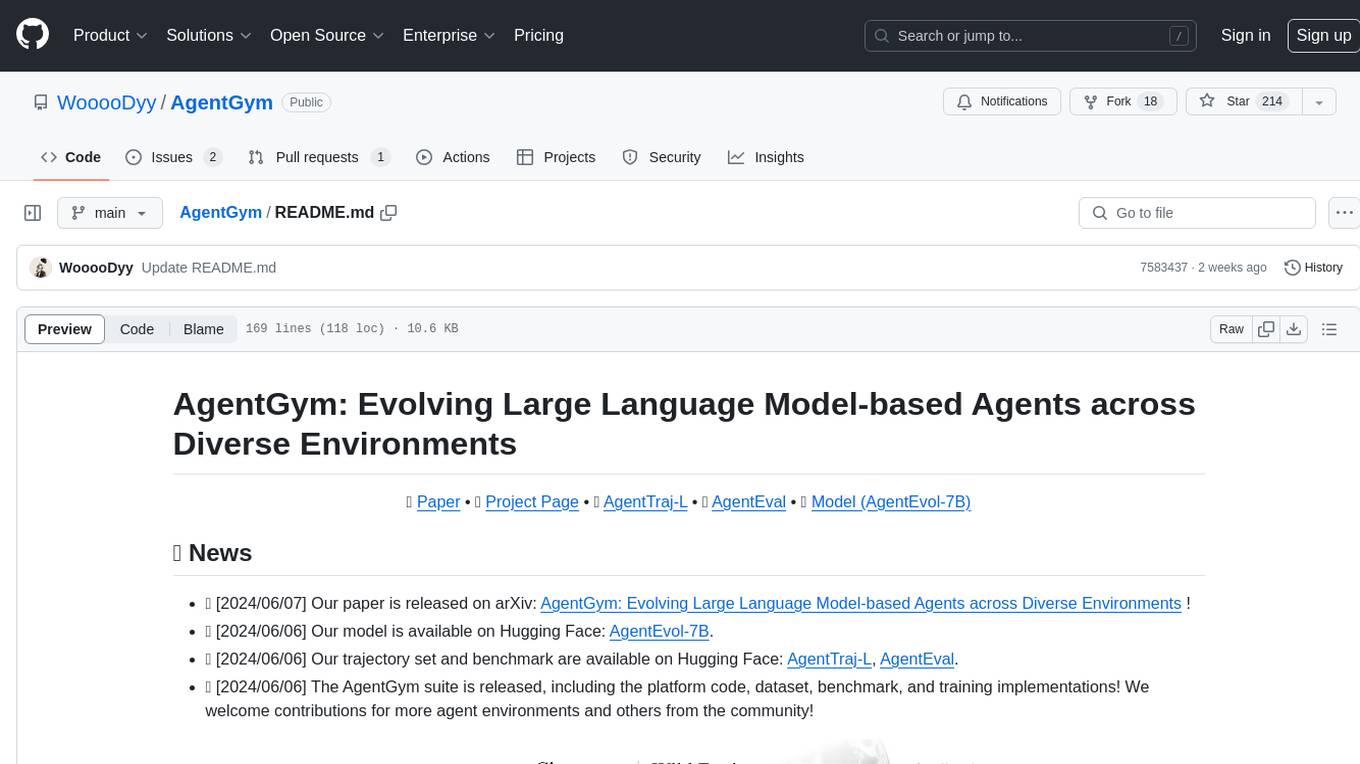Switch to the Pull requests tab
This screenshot has height=764, width=1360.
(319, 157)
